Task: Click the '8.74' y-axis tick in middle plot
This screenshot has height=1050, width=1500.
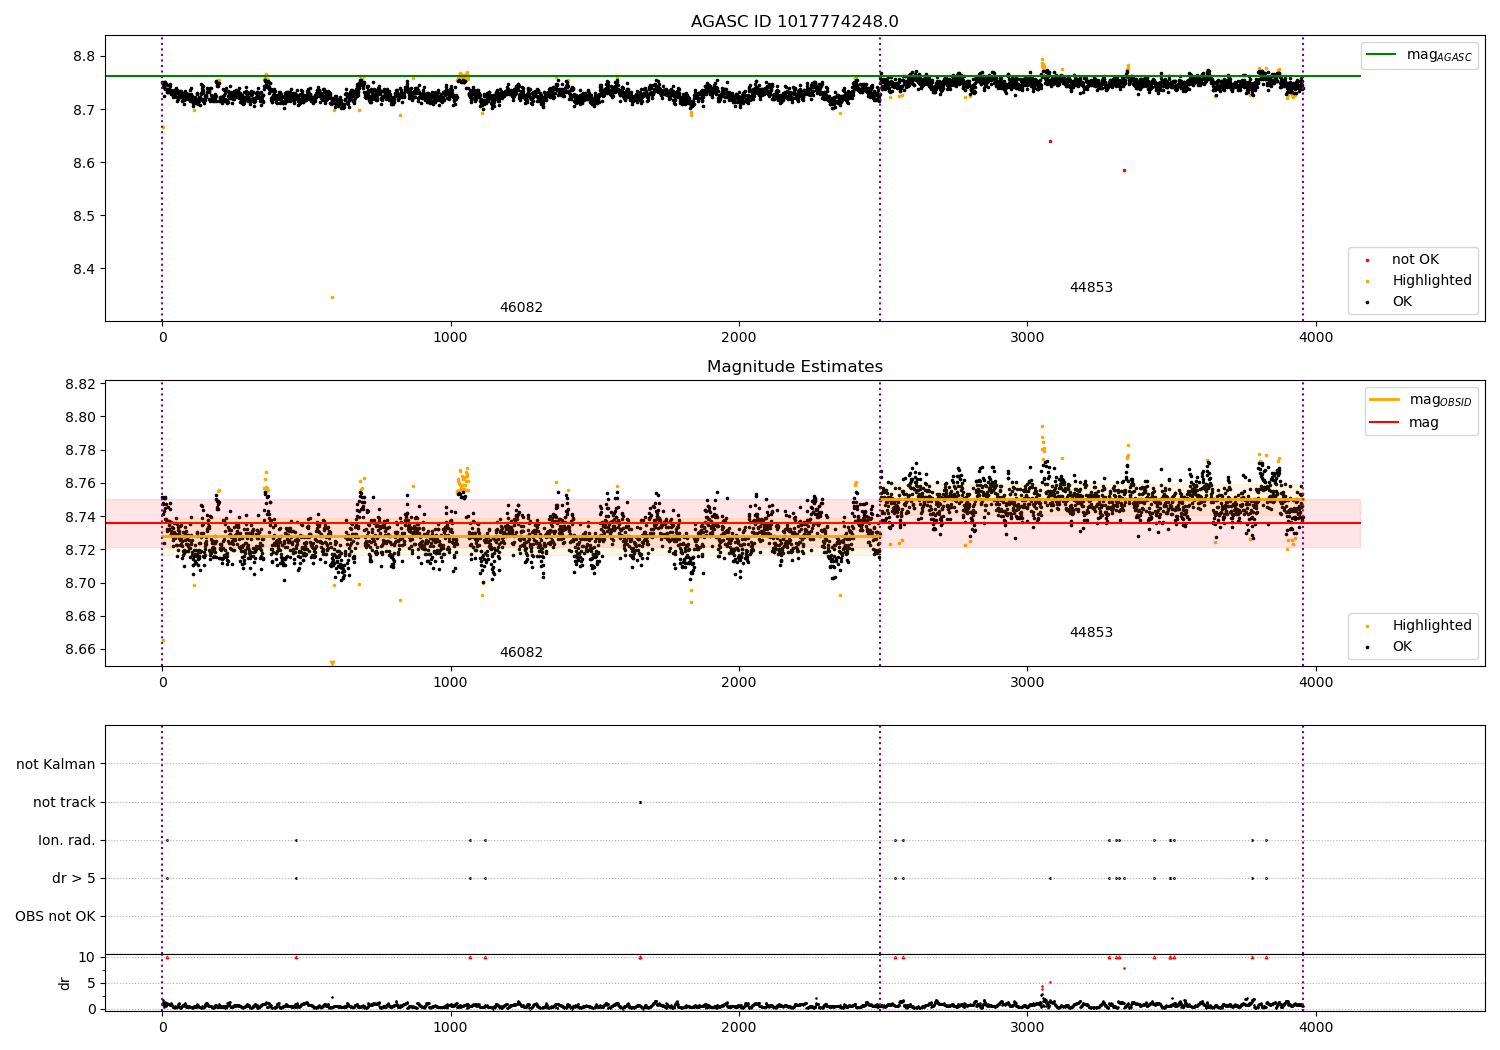Action: (81, 518)
